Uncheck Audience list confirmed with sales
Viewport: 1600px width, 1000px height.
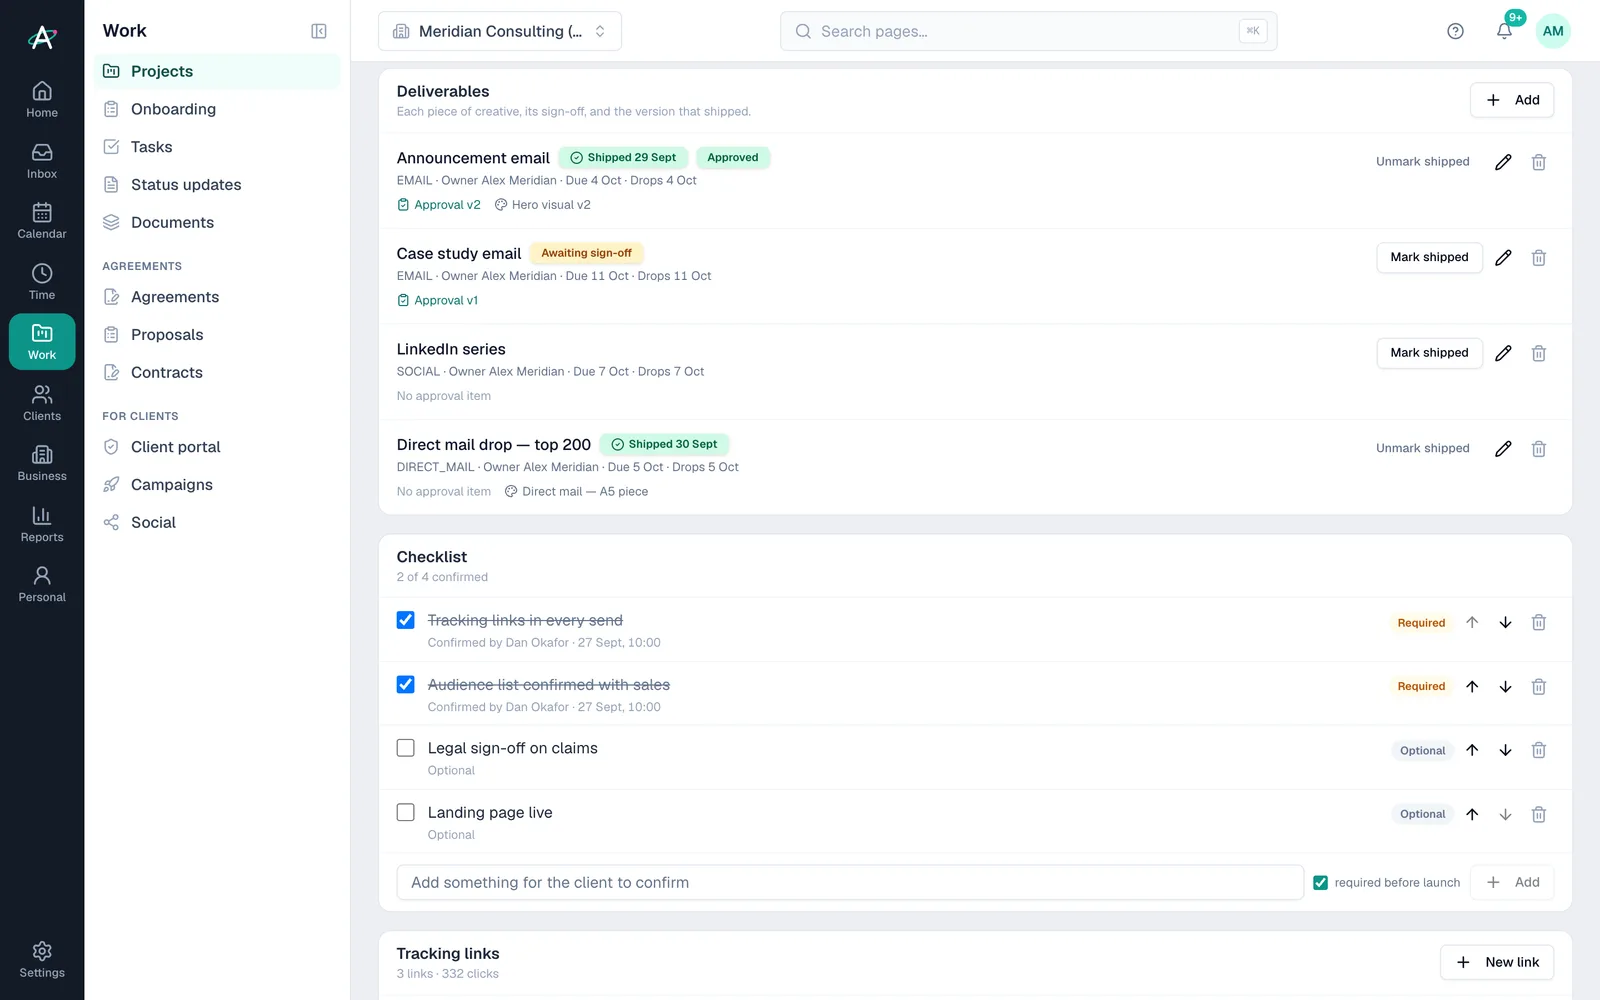(x=405, y=684)
